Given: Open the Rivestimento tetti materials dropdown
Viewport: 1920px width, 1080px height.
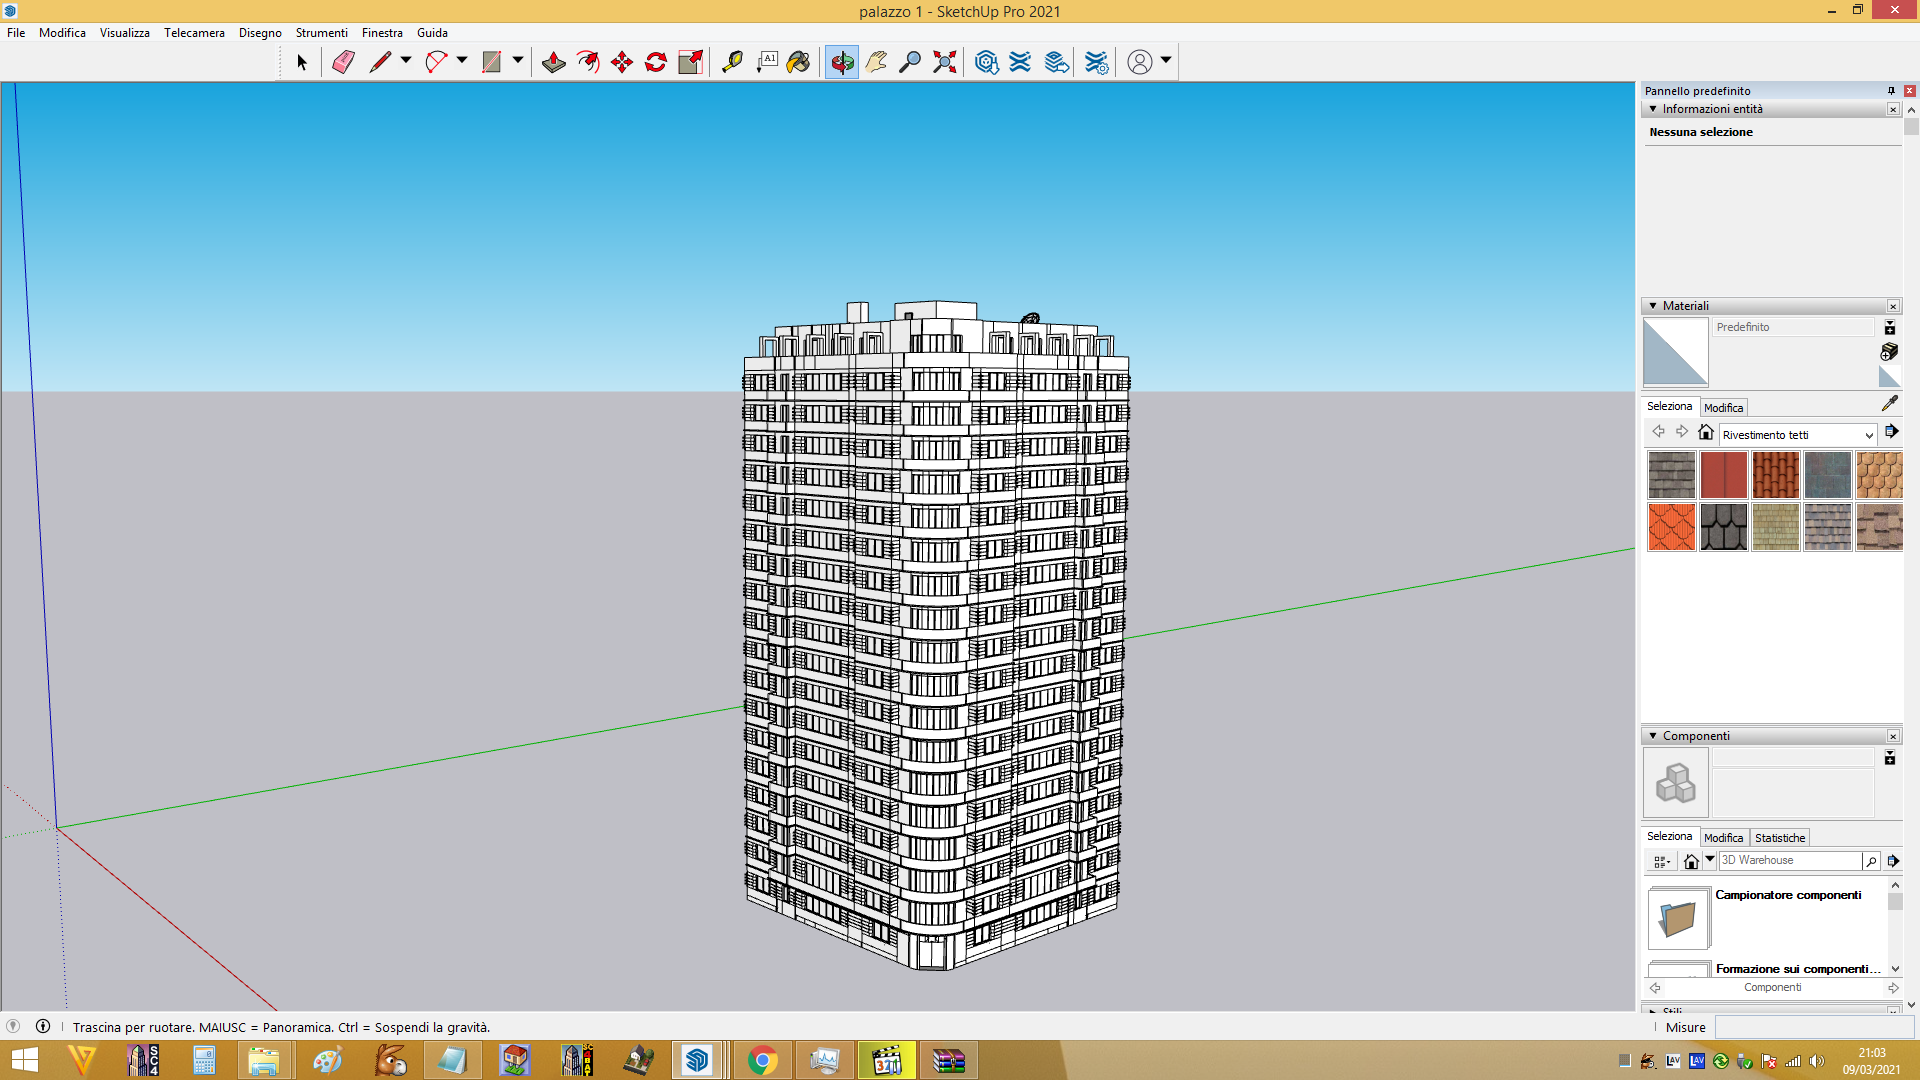Looking at the screenshot, I should (1797, 435).
